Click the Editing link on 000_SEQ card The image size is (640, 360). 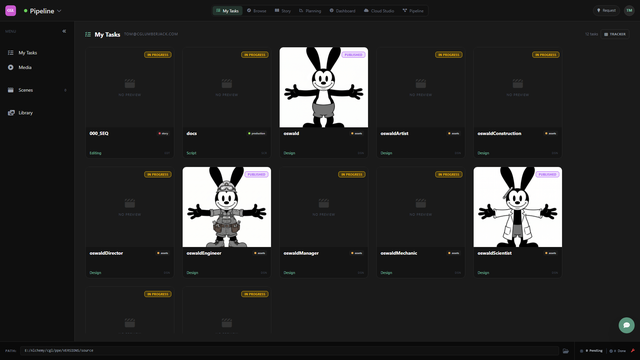click(x=96, y=153)
